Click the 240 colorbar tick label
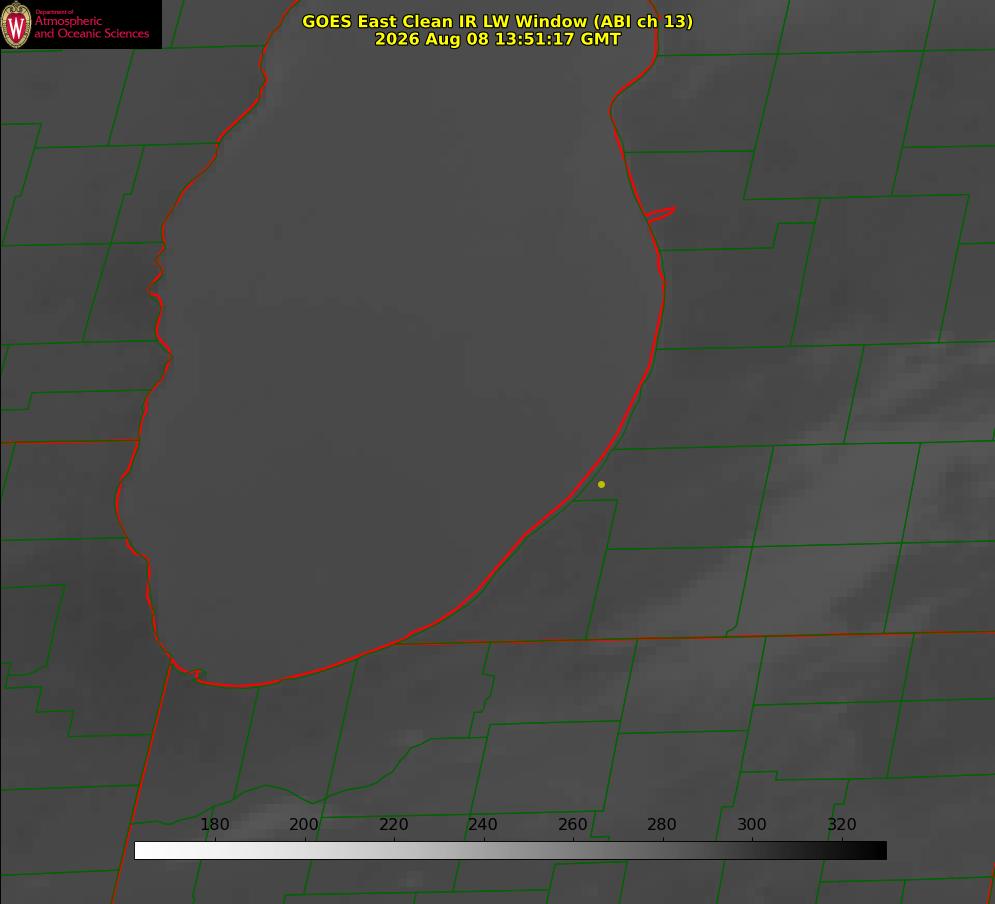Screen dimensions: 995x904 pyautogui.click(x=483, y=824)
